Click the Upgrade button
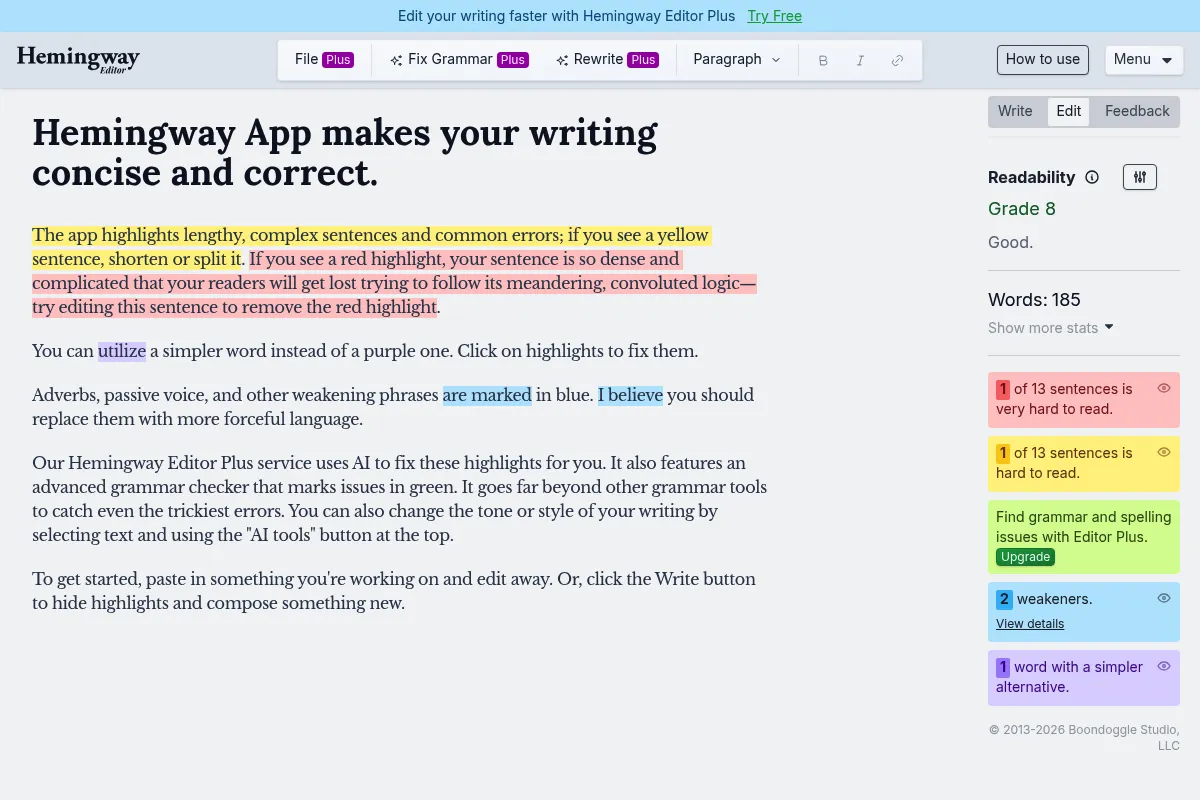Image resolution: width=1200 pixels, height=800 pixels. [x=1026, y=557]
